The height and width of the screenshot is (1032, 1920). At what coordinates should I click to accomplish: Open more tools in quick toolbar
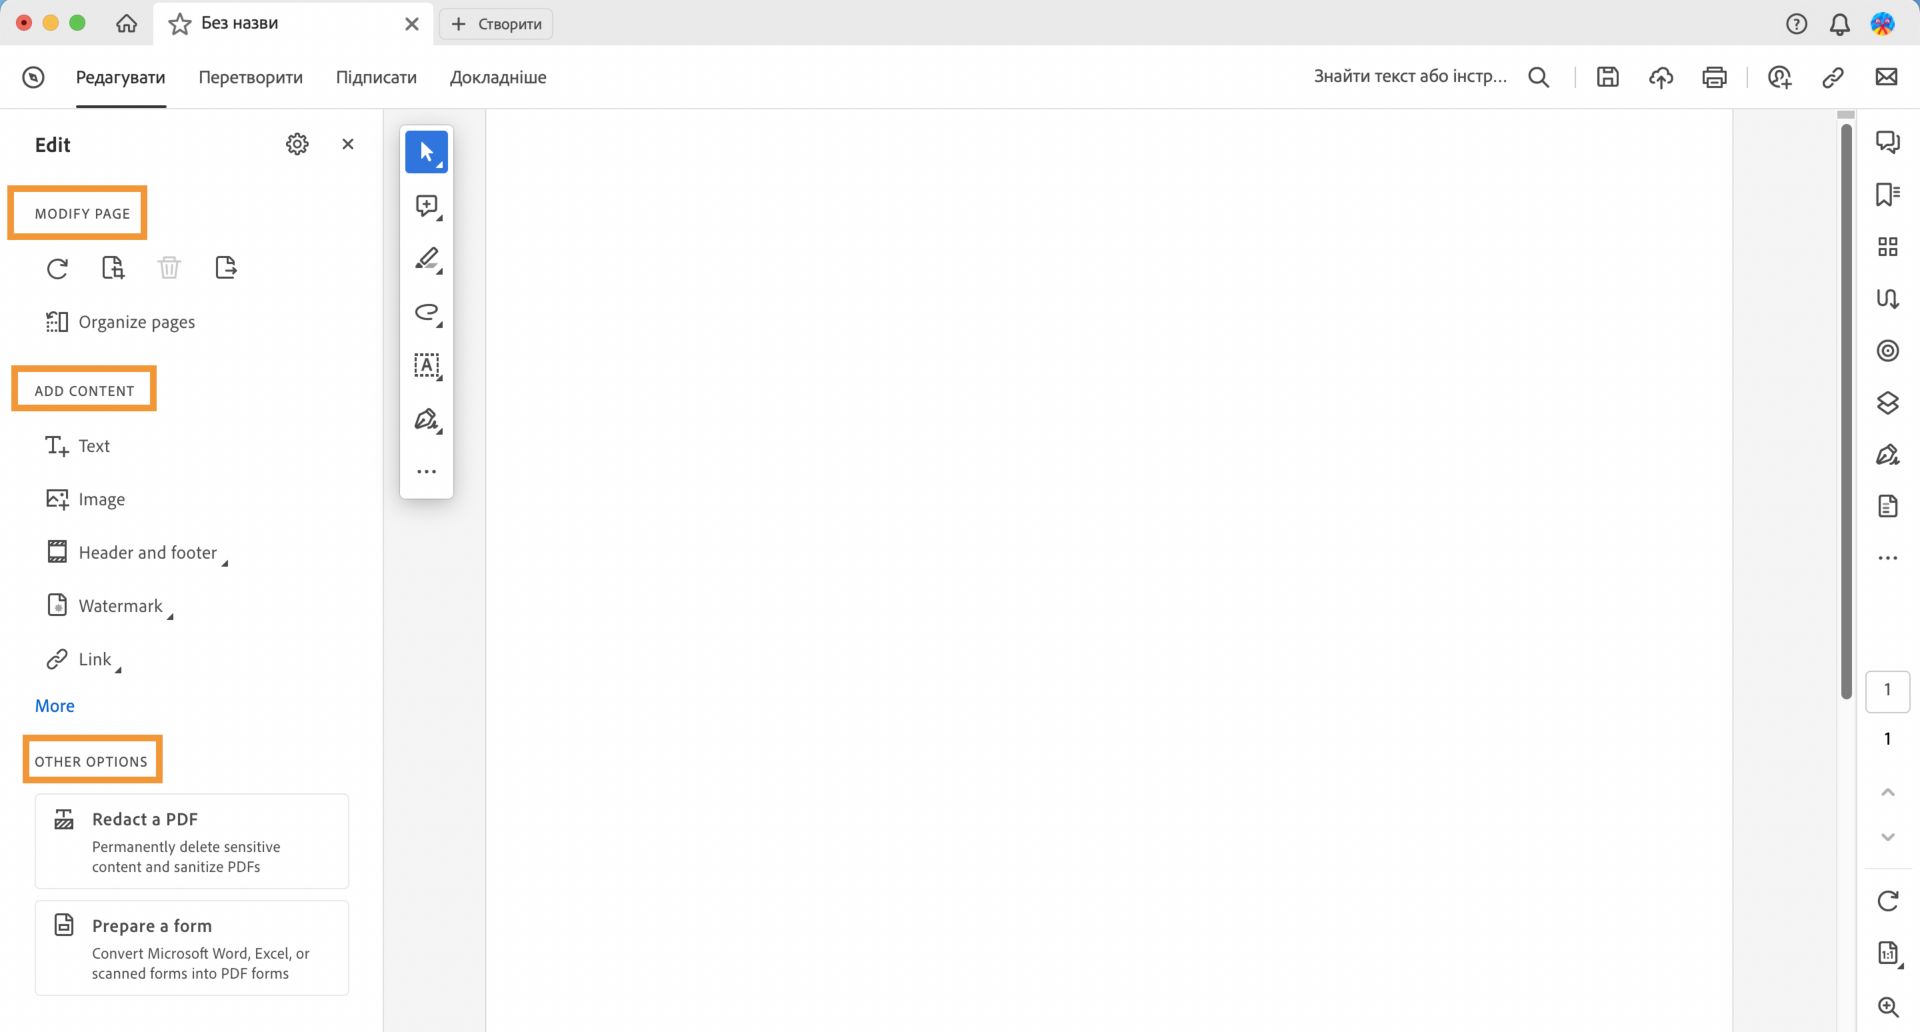427,472
